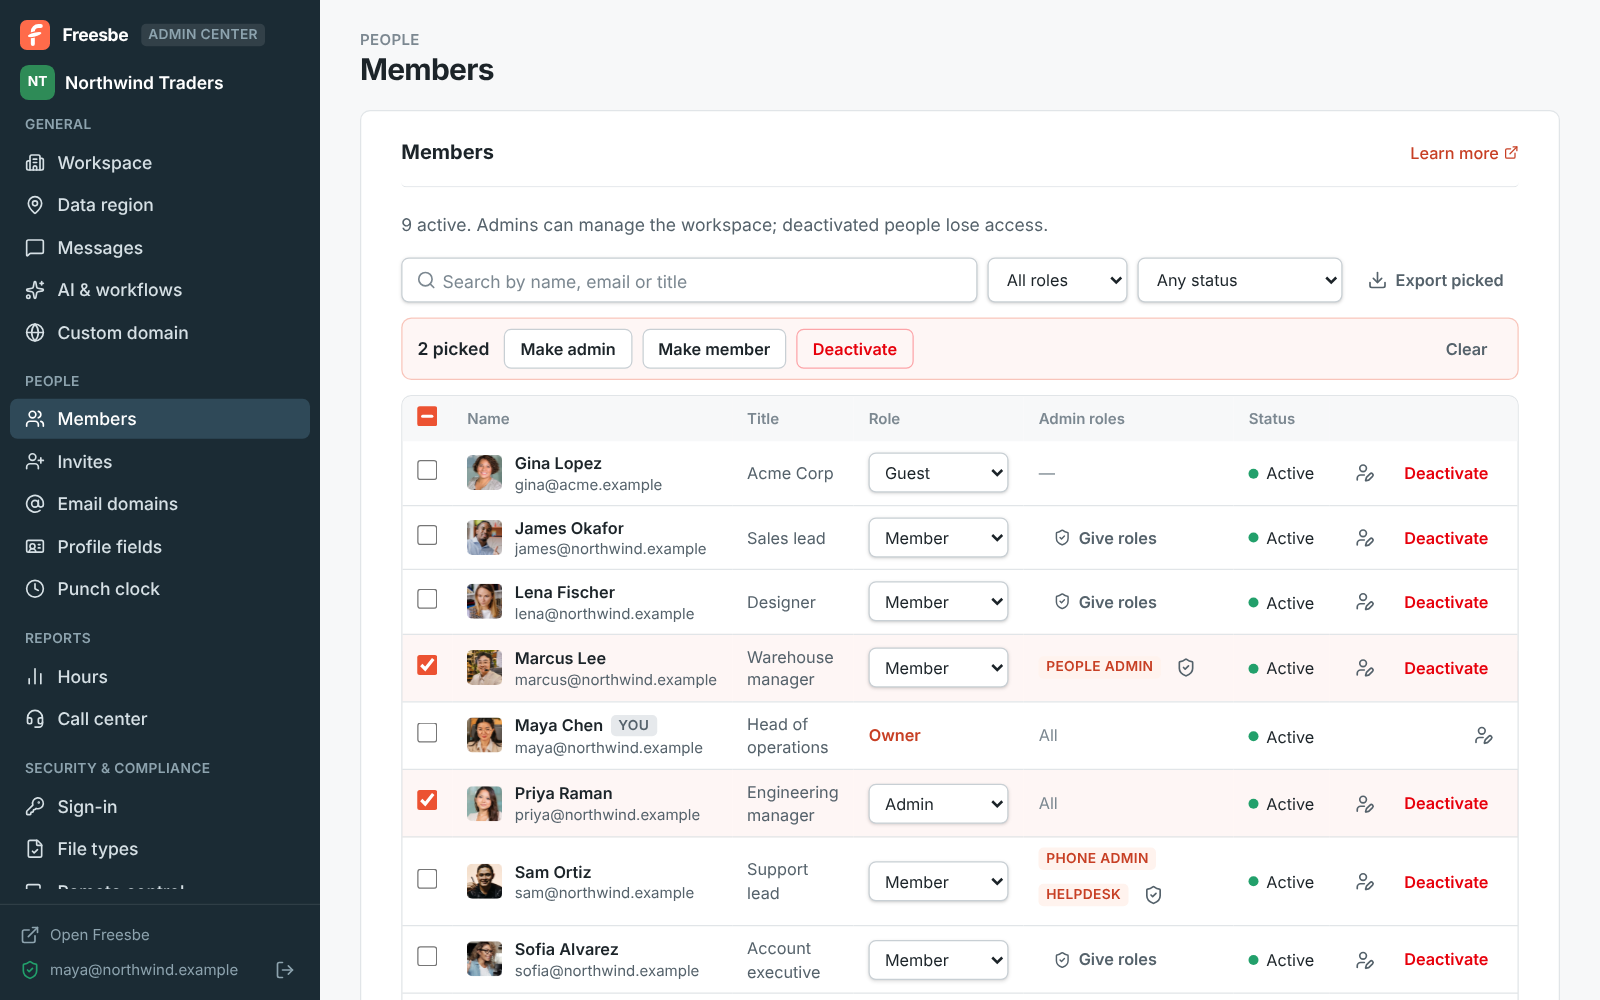Uncheck Priya Raman's row checkbox

(427, 800)
